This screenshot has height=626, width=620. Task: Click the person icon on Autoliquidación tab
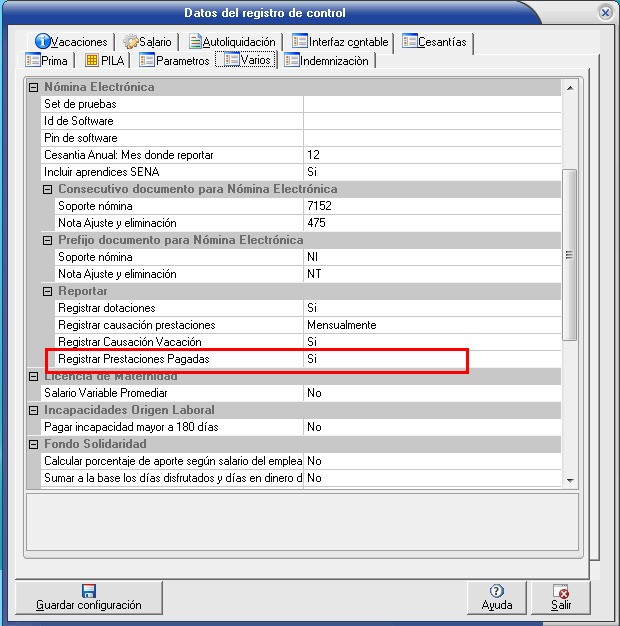pyautogui.click(x=194, y=42)
